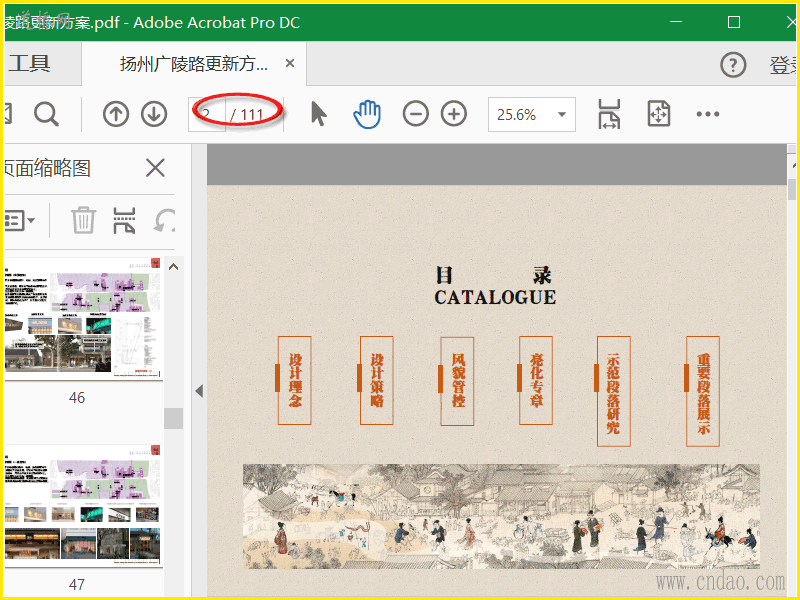800x600 pixels.
Task: Zoom in with the plus button
Action: tap(454, 113)
